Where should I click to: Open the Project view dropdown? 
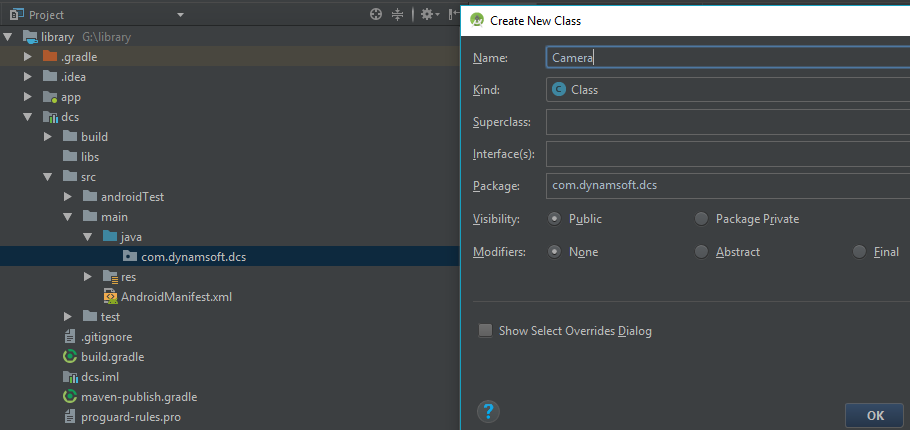(x=180, y=15)
